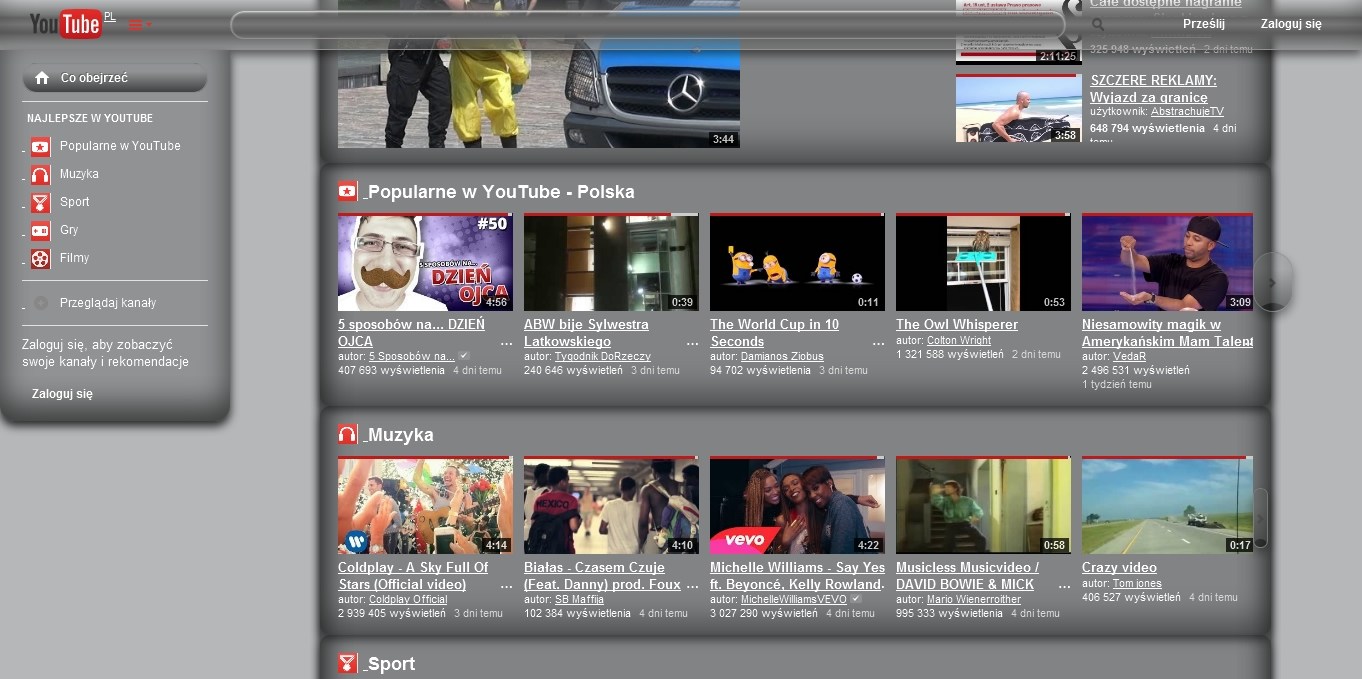Click the star icon of Popularne section header

[347, 191]
